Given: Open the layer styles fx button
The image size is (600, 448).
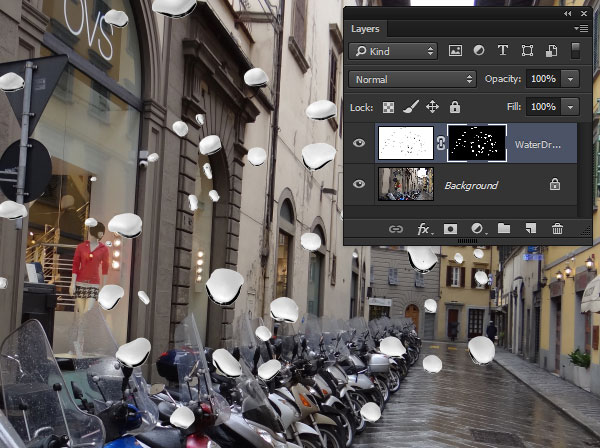Looking at the screenshot, I should pyautogui.click(x=423, y=229).
